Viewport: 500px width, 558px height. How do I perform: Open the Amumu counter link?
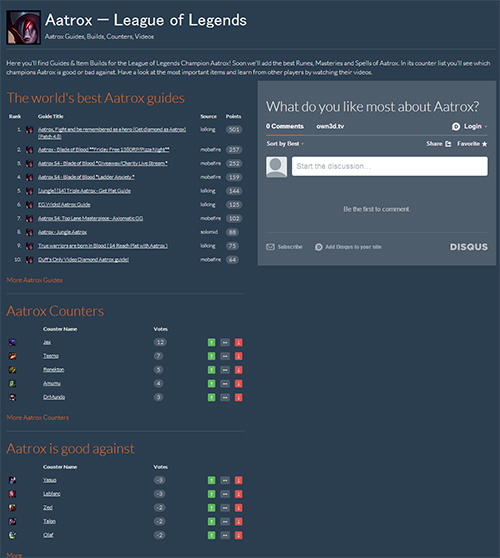coord(52,384)
